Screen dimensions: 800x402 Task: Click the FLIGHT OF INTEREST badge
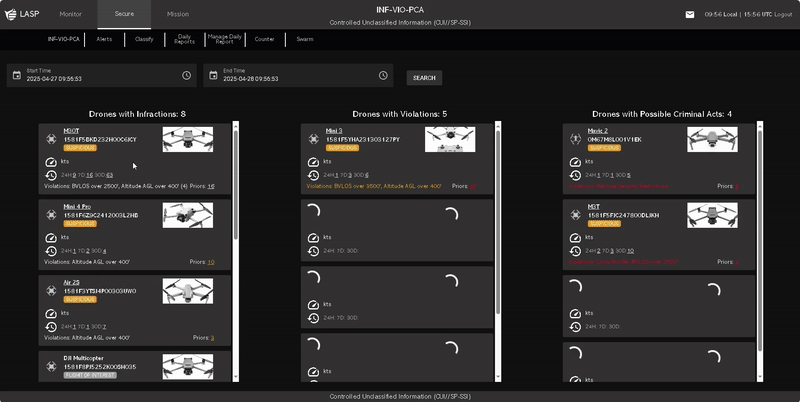(90, 375)
